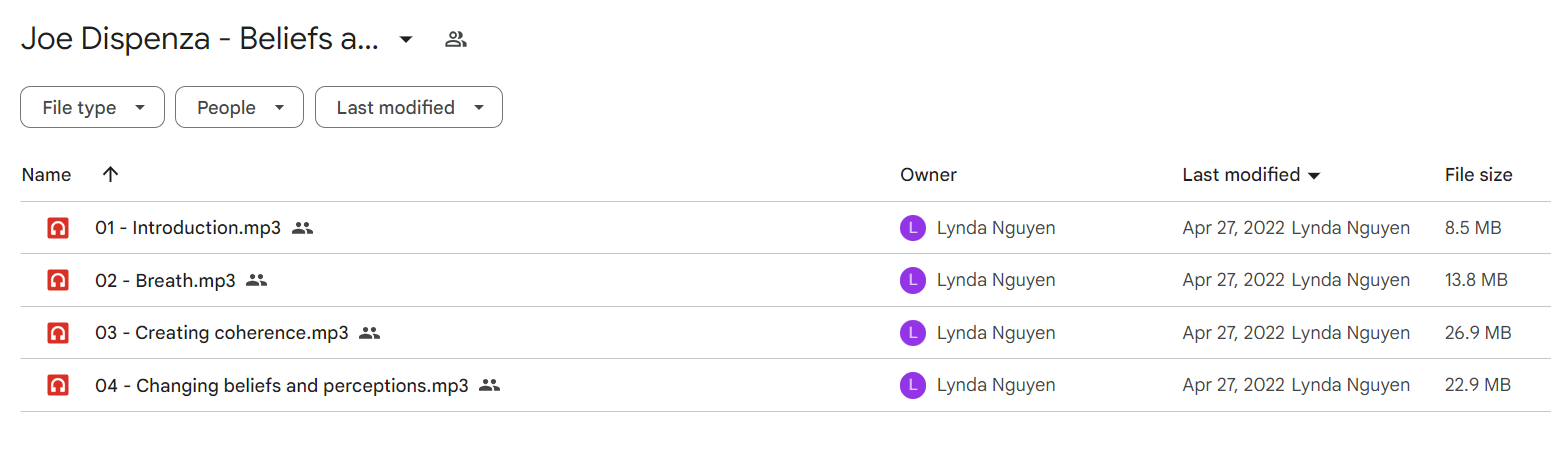
Task: Click the audio icon for 01 - Introduction.mp3
Action: [x=58, y=228]
